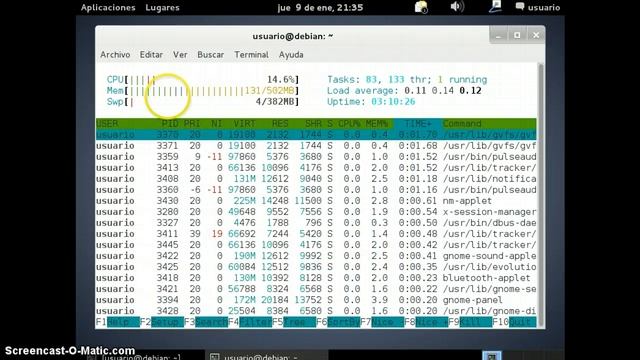Select the nm-applet process row

click(x=316, y=201)
